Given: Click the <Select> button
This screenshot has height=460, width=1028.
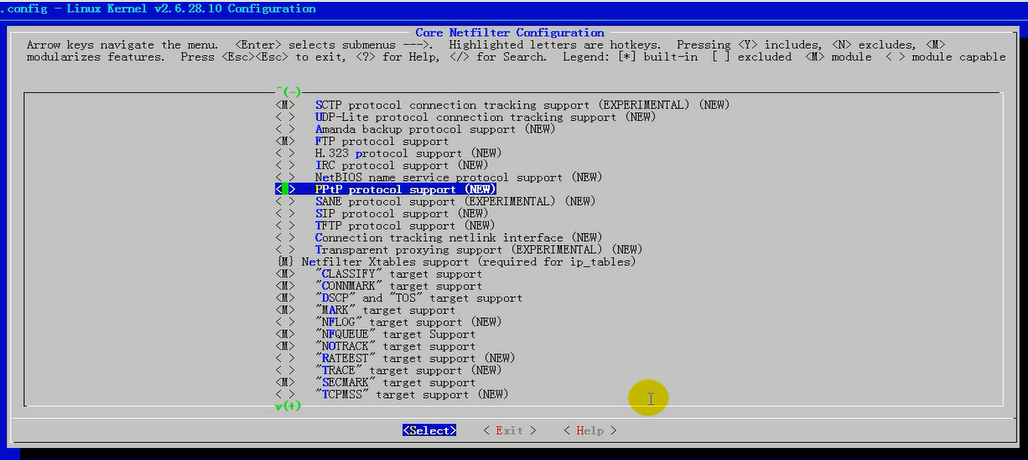Looking at the screenshot, I should coord(429,431).
